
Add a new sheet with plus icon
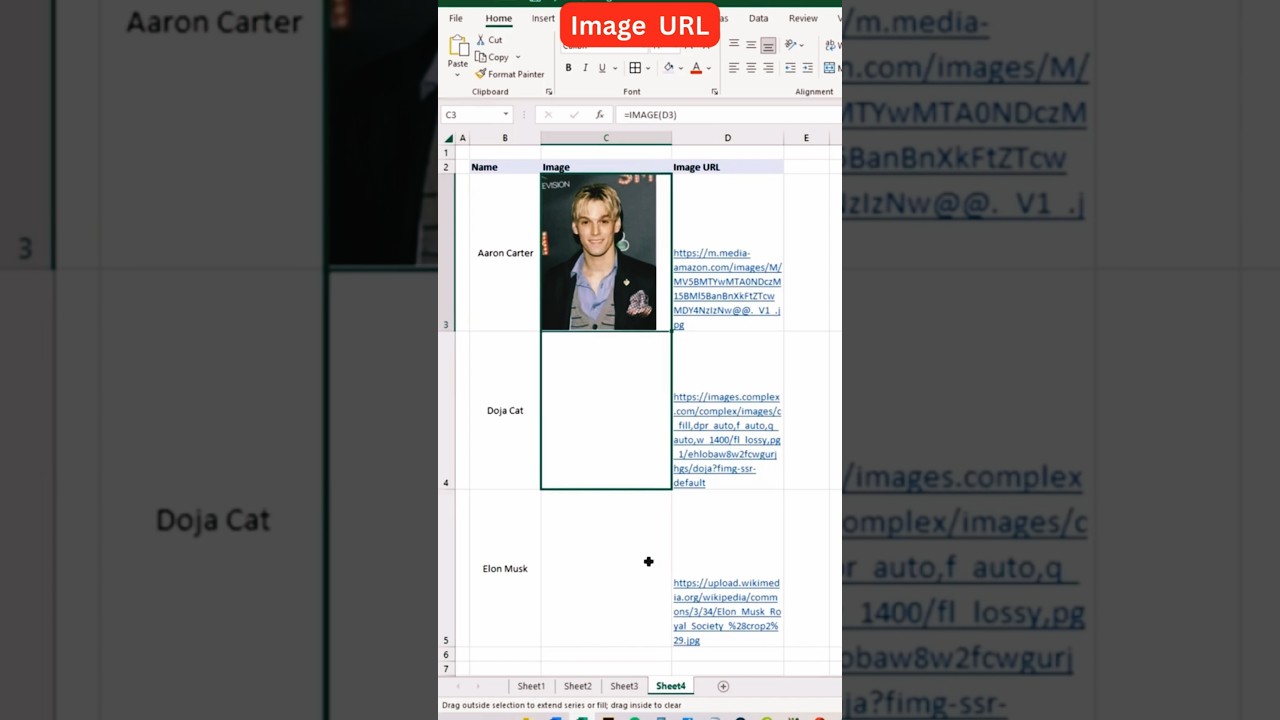(x=723, y=686)
